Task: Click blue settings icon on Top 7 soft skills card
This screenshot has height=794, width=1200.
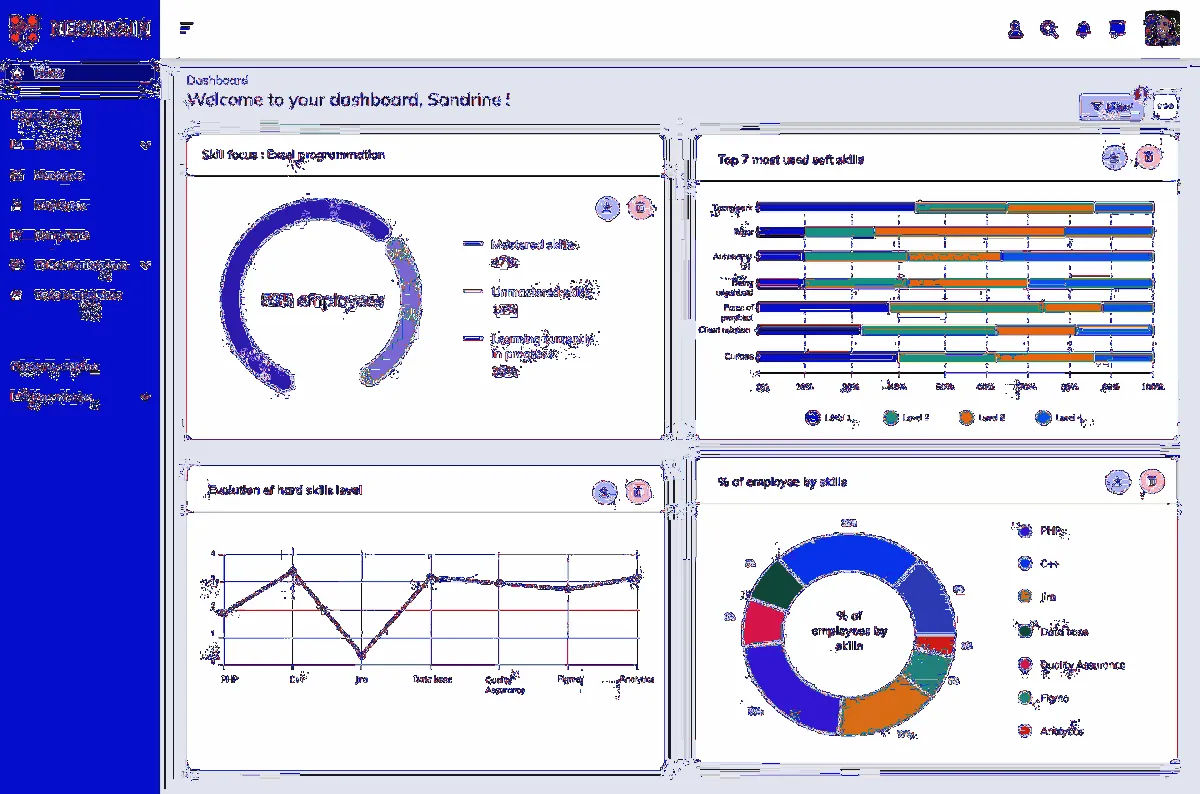Action: (x=1114, y=158)
